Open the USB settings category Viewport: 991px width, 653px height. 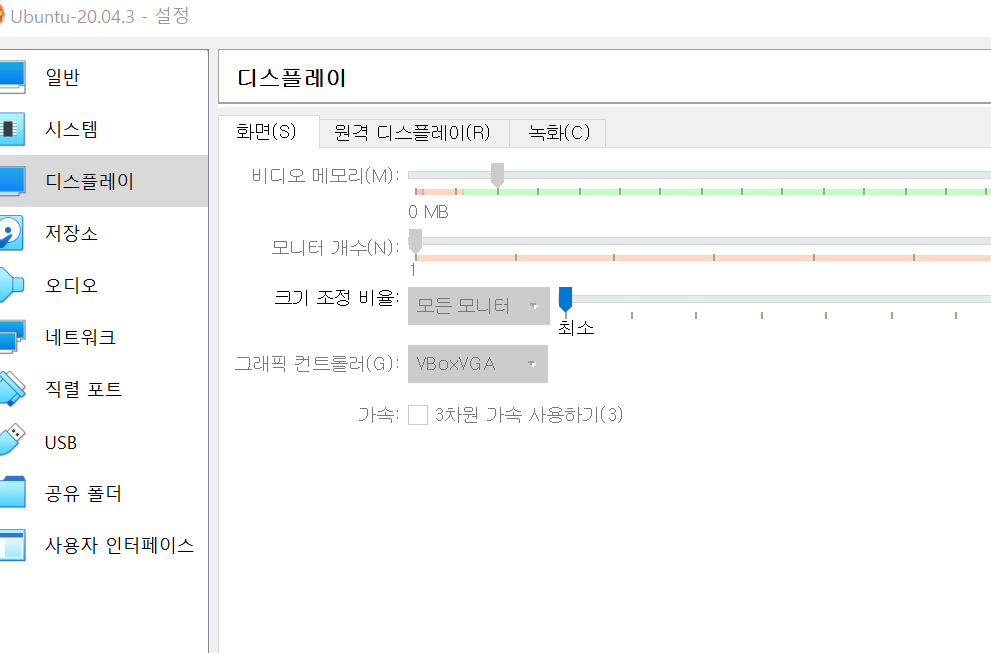click(x=104, y=441)
